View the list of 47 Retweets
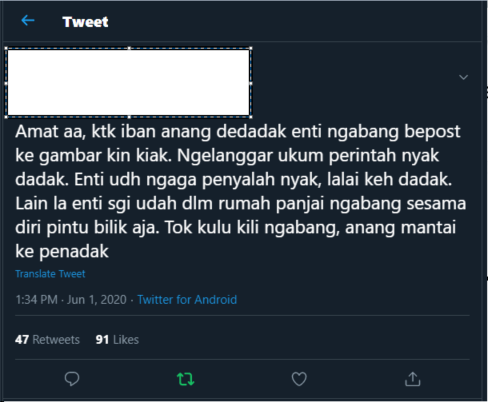Screen dimensions: 488x402 click(x=47, y=339)
